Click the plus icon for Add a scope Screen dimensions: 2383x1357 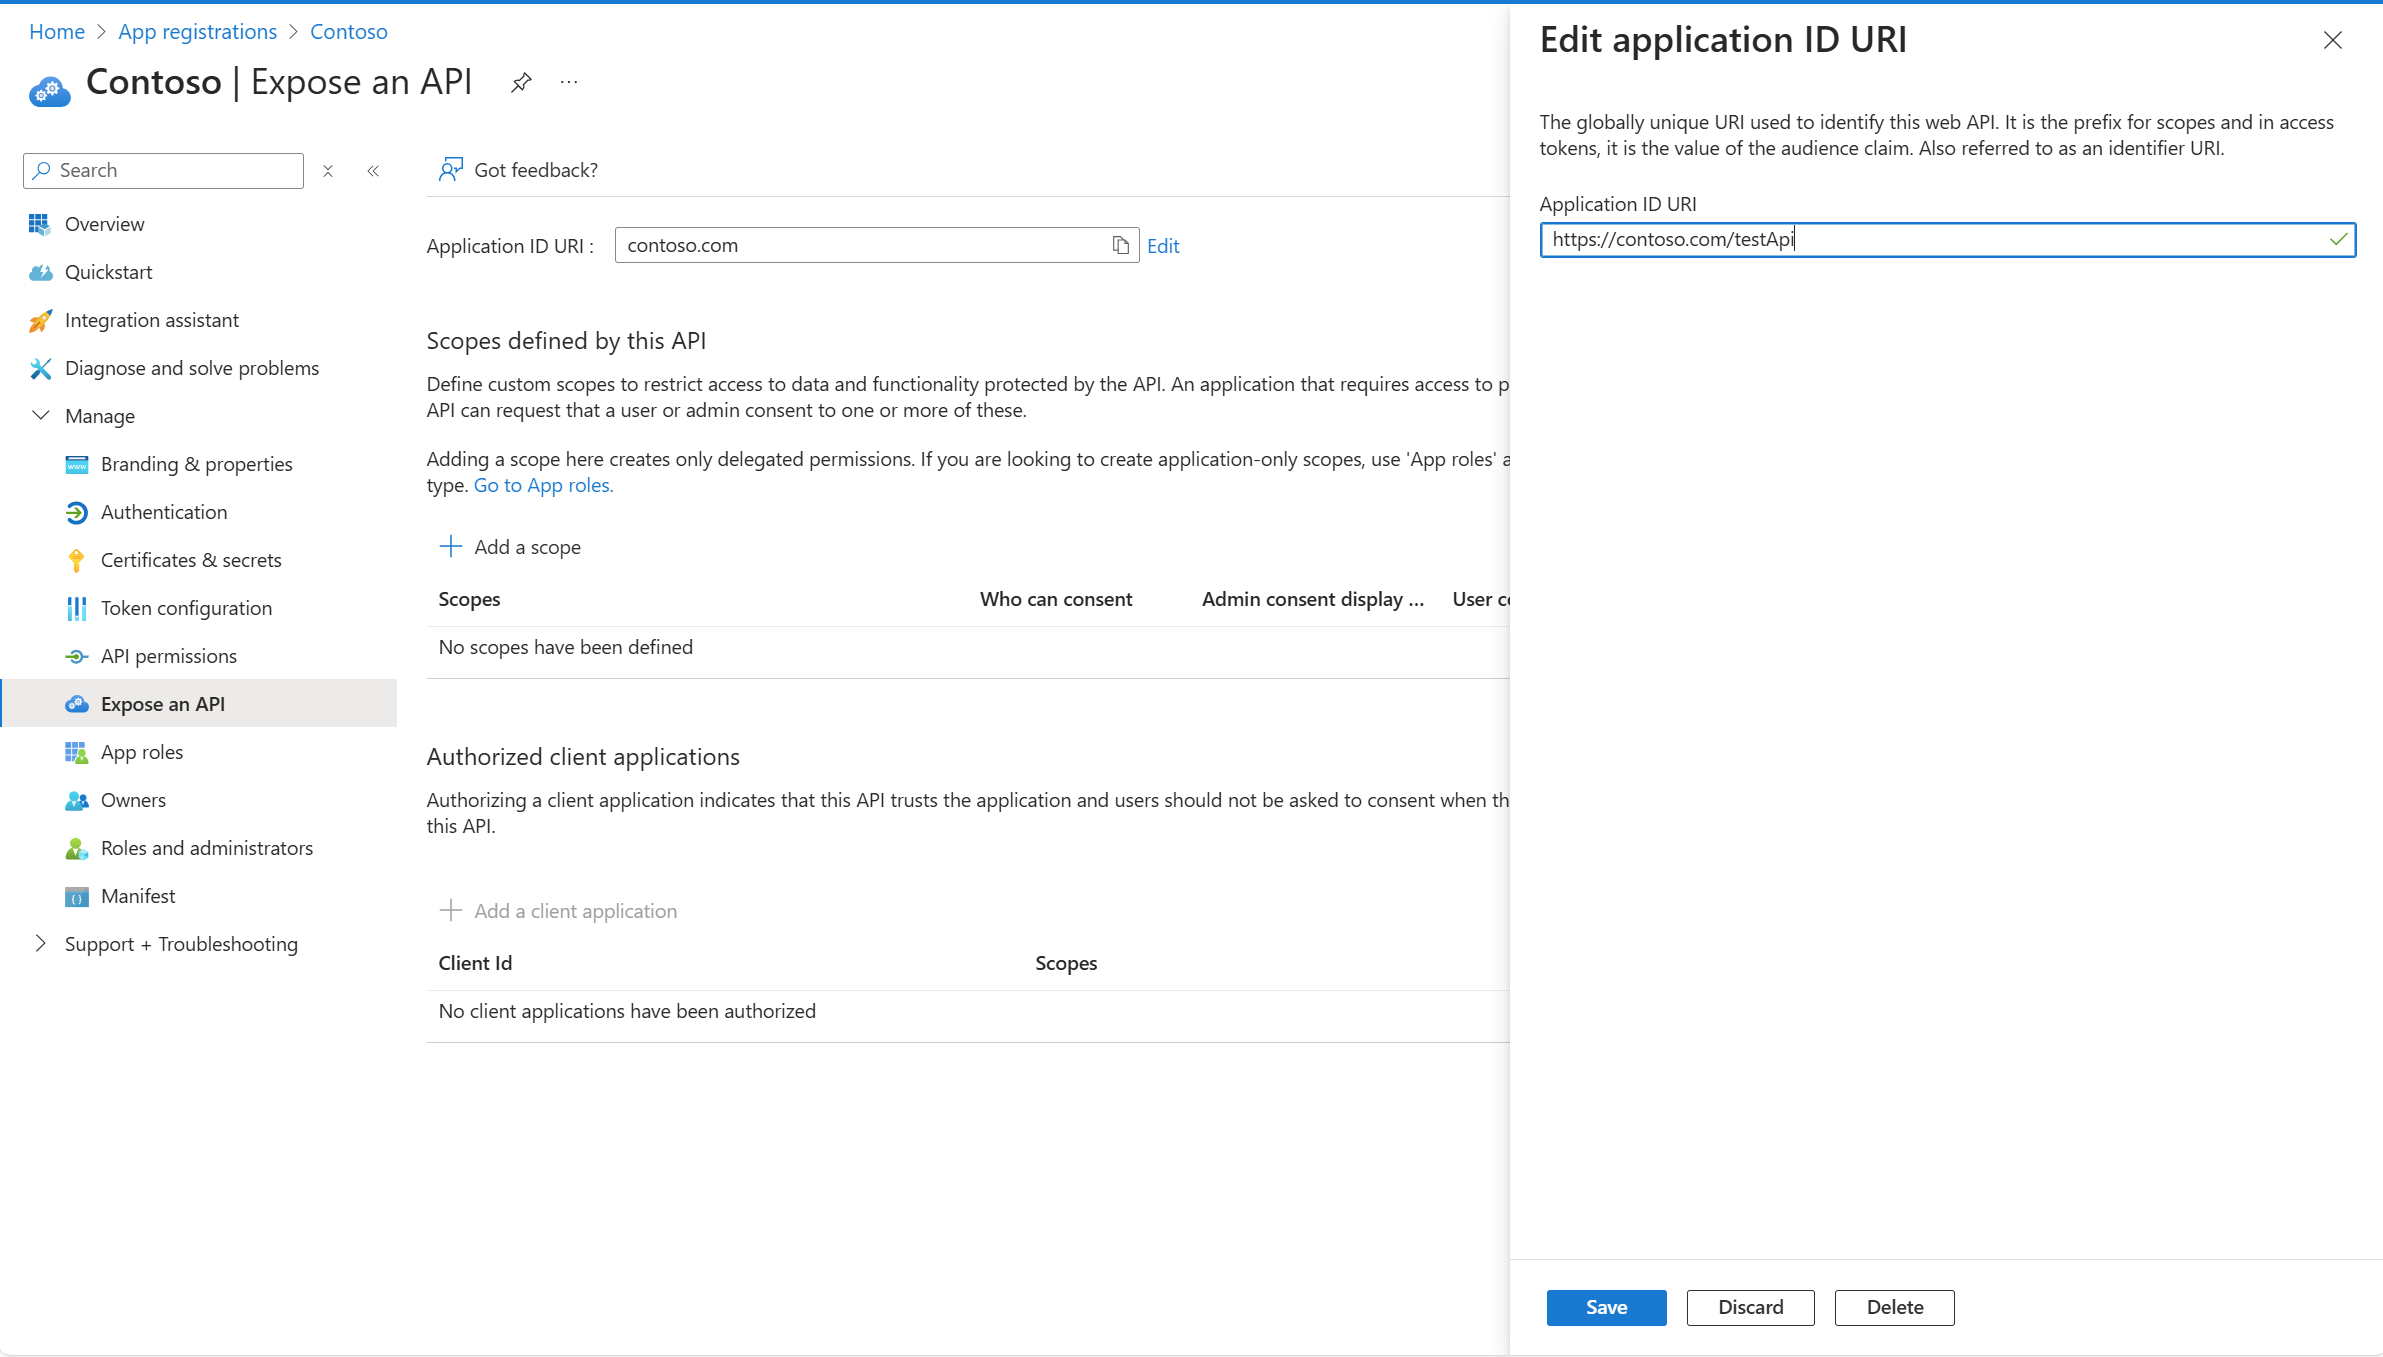451,547
